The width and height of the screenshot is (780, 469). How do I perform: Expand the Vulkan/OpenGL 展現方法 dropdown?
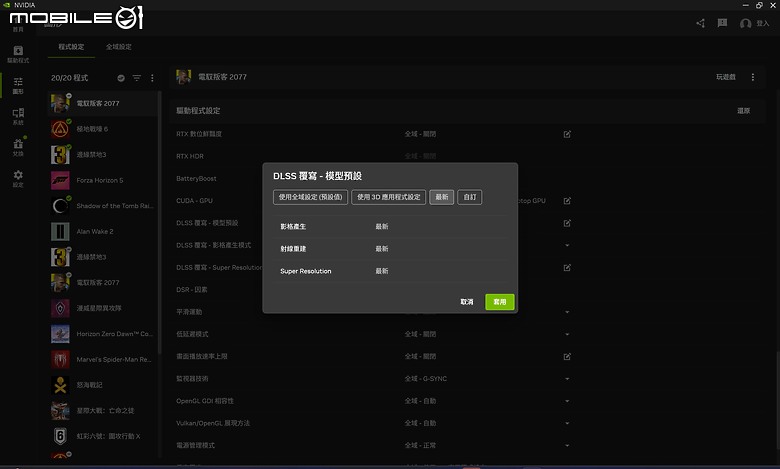pos(567,423)
